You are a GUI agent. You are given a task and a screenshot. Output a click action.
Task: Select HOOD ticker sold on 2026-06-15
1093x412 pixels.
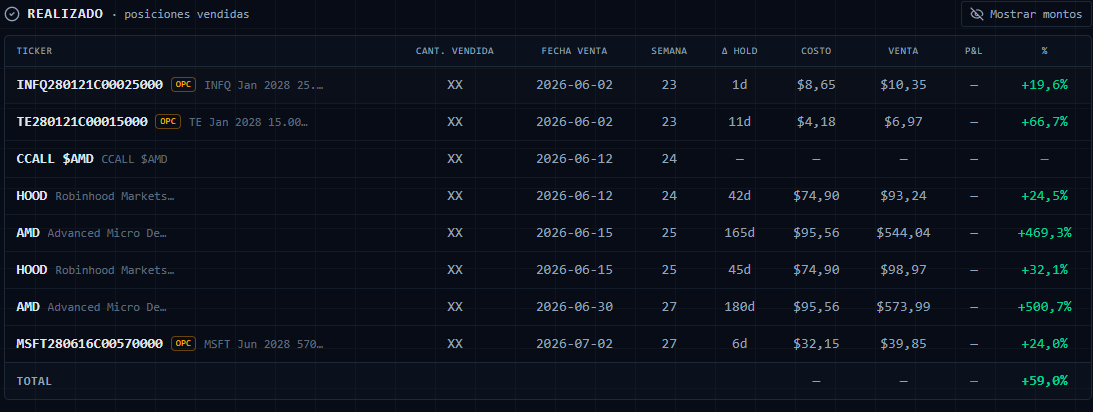[31, 270]
